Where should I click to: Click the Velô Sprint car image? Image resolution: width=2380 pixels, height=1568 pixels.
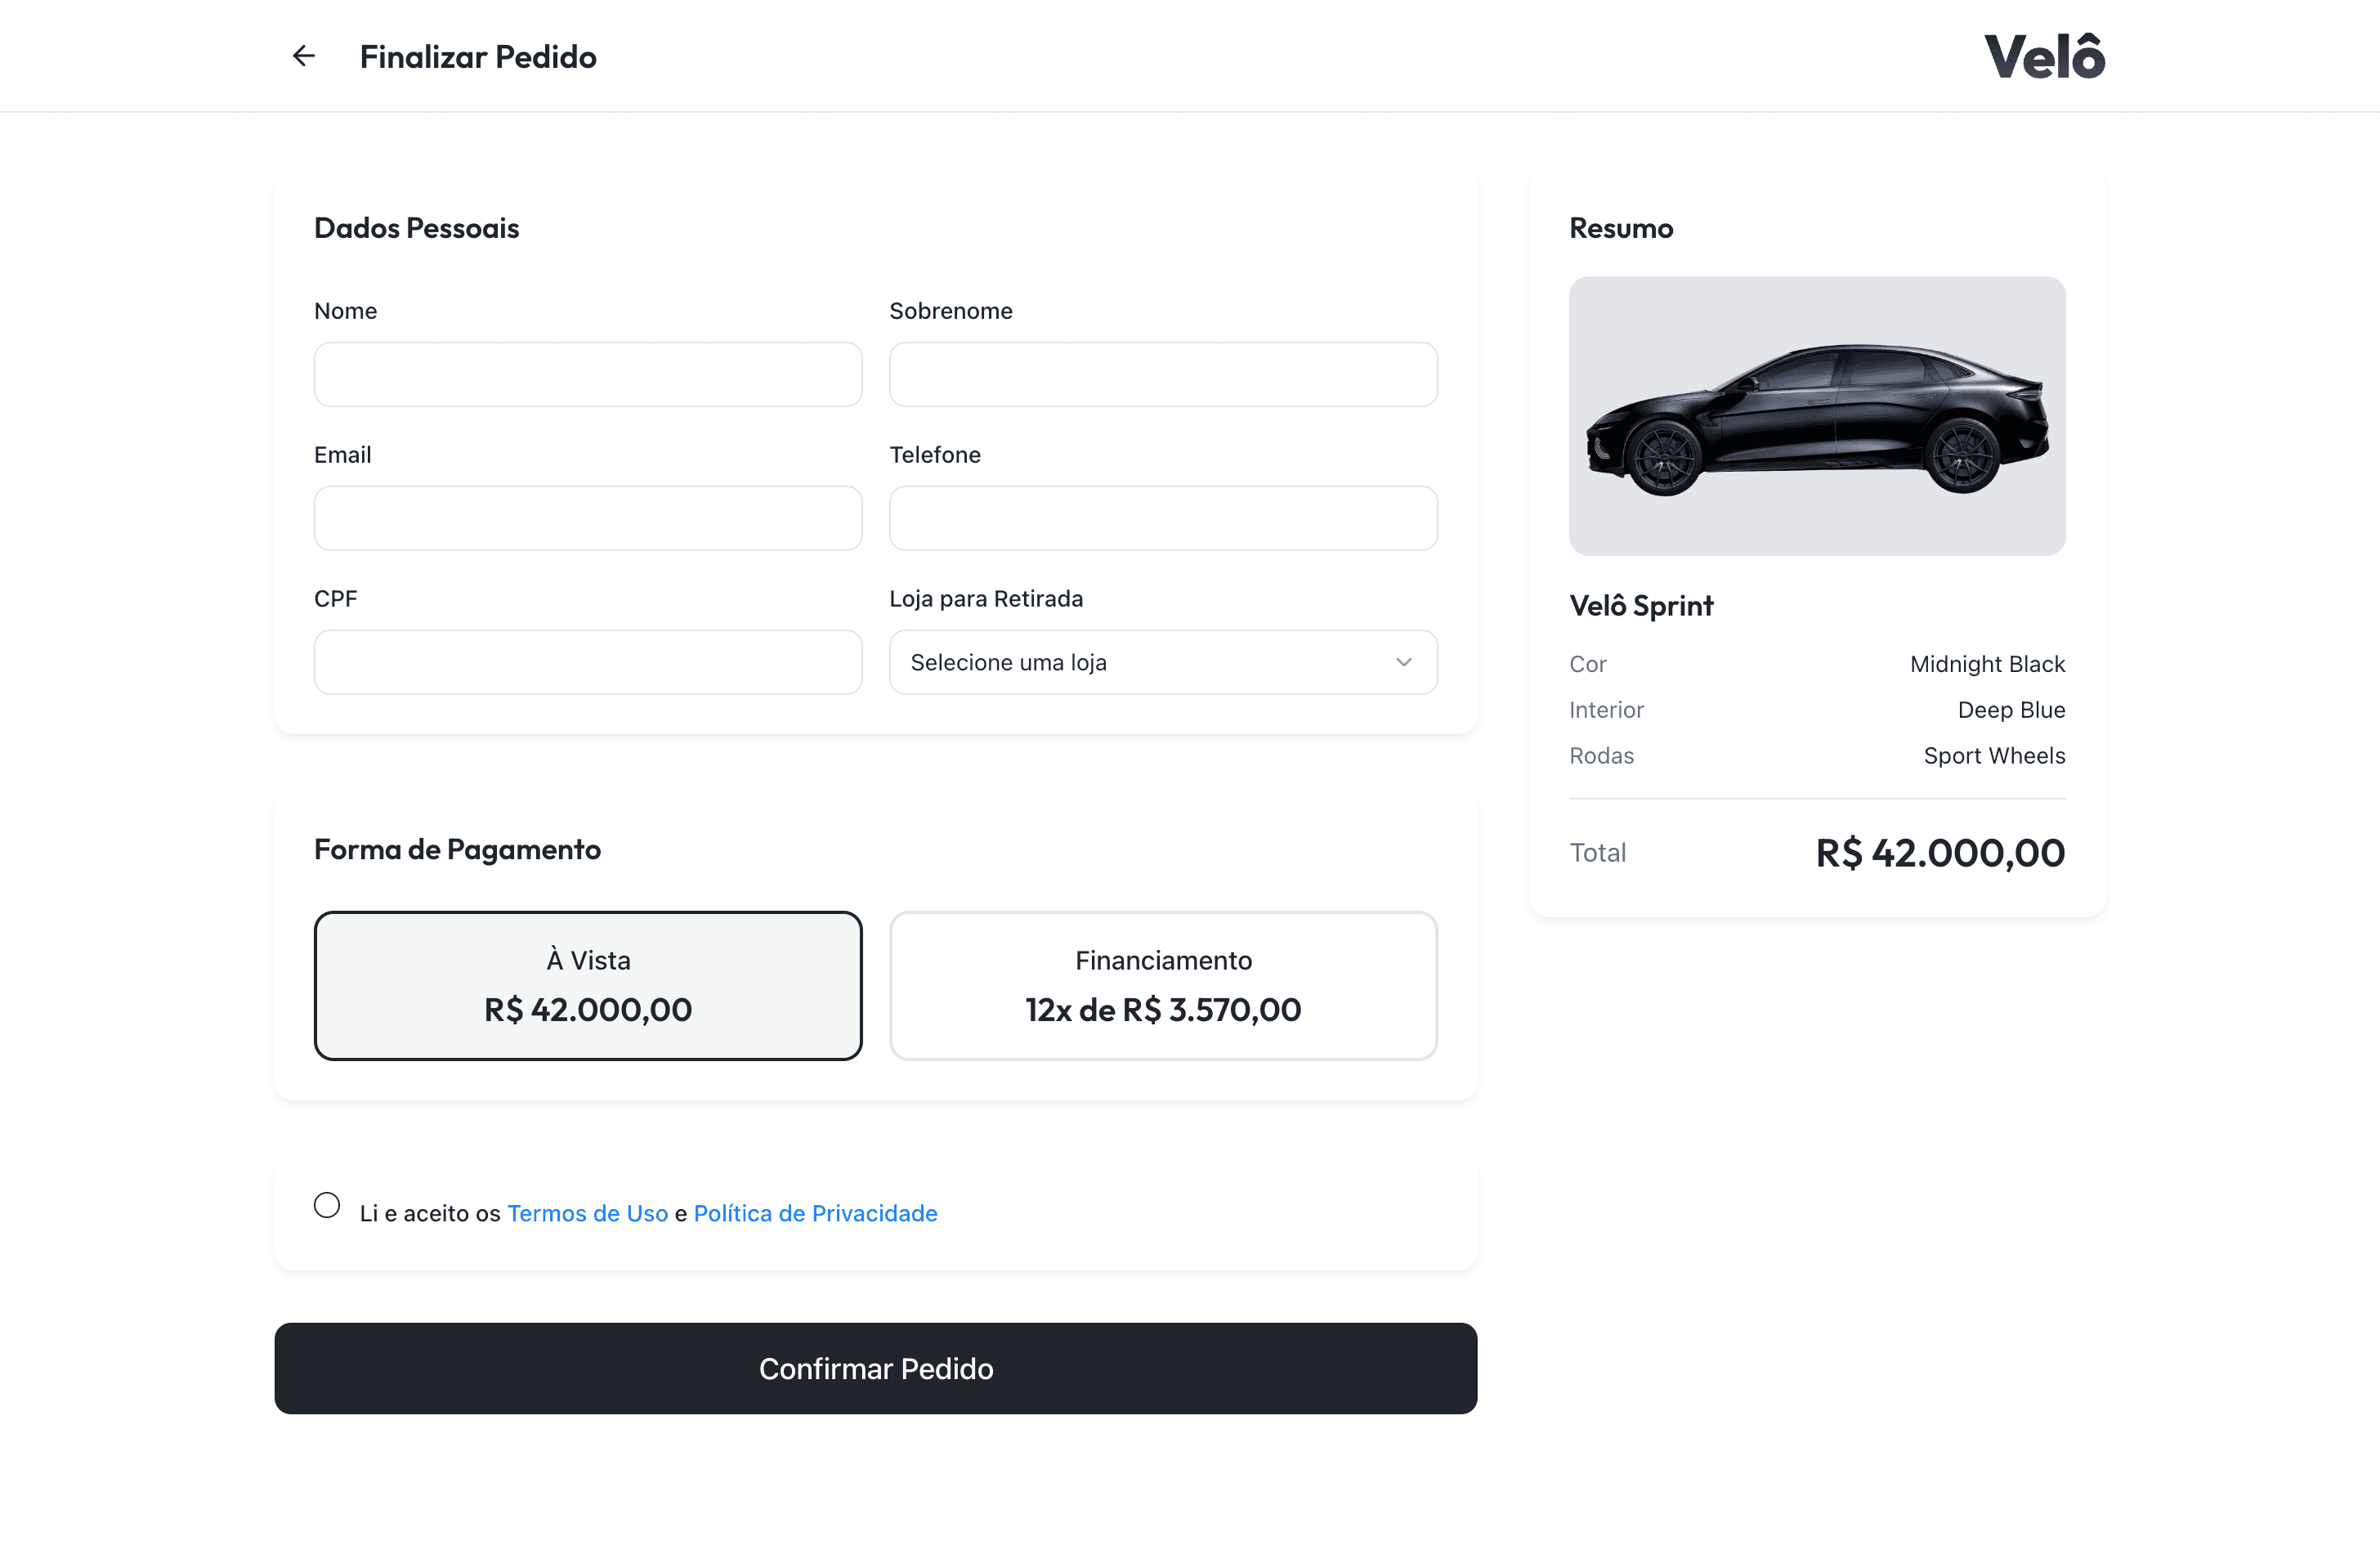tap(1817, 416)
